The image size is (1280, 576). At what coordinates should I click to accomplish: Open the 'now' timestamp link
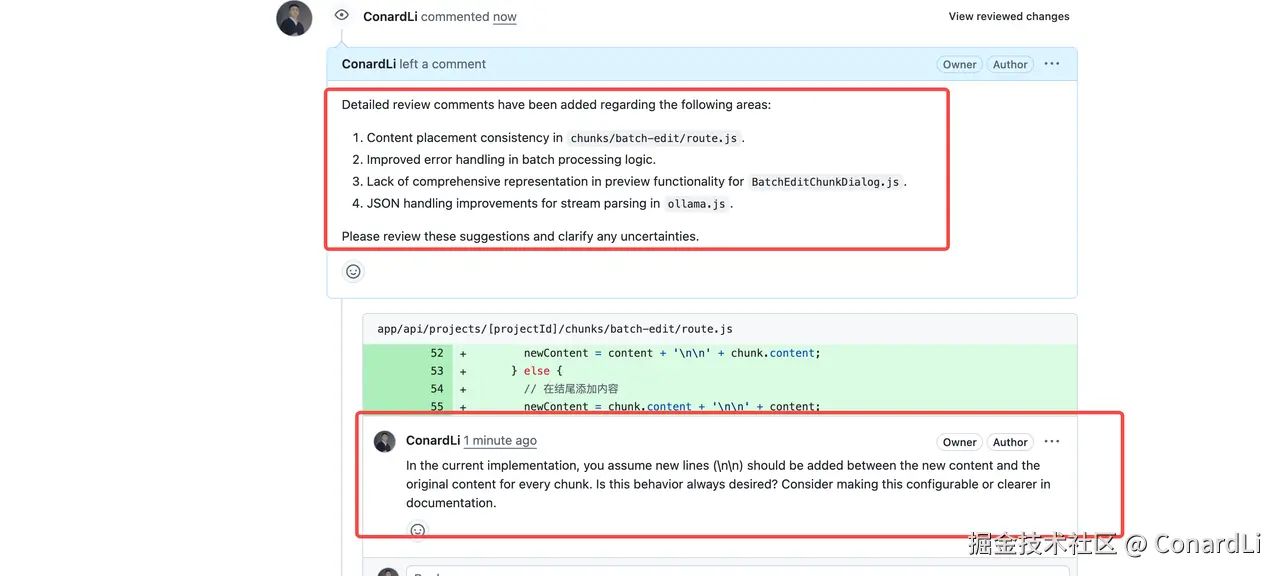(x=505, y=17)
